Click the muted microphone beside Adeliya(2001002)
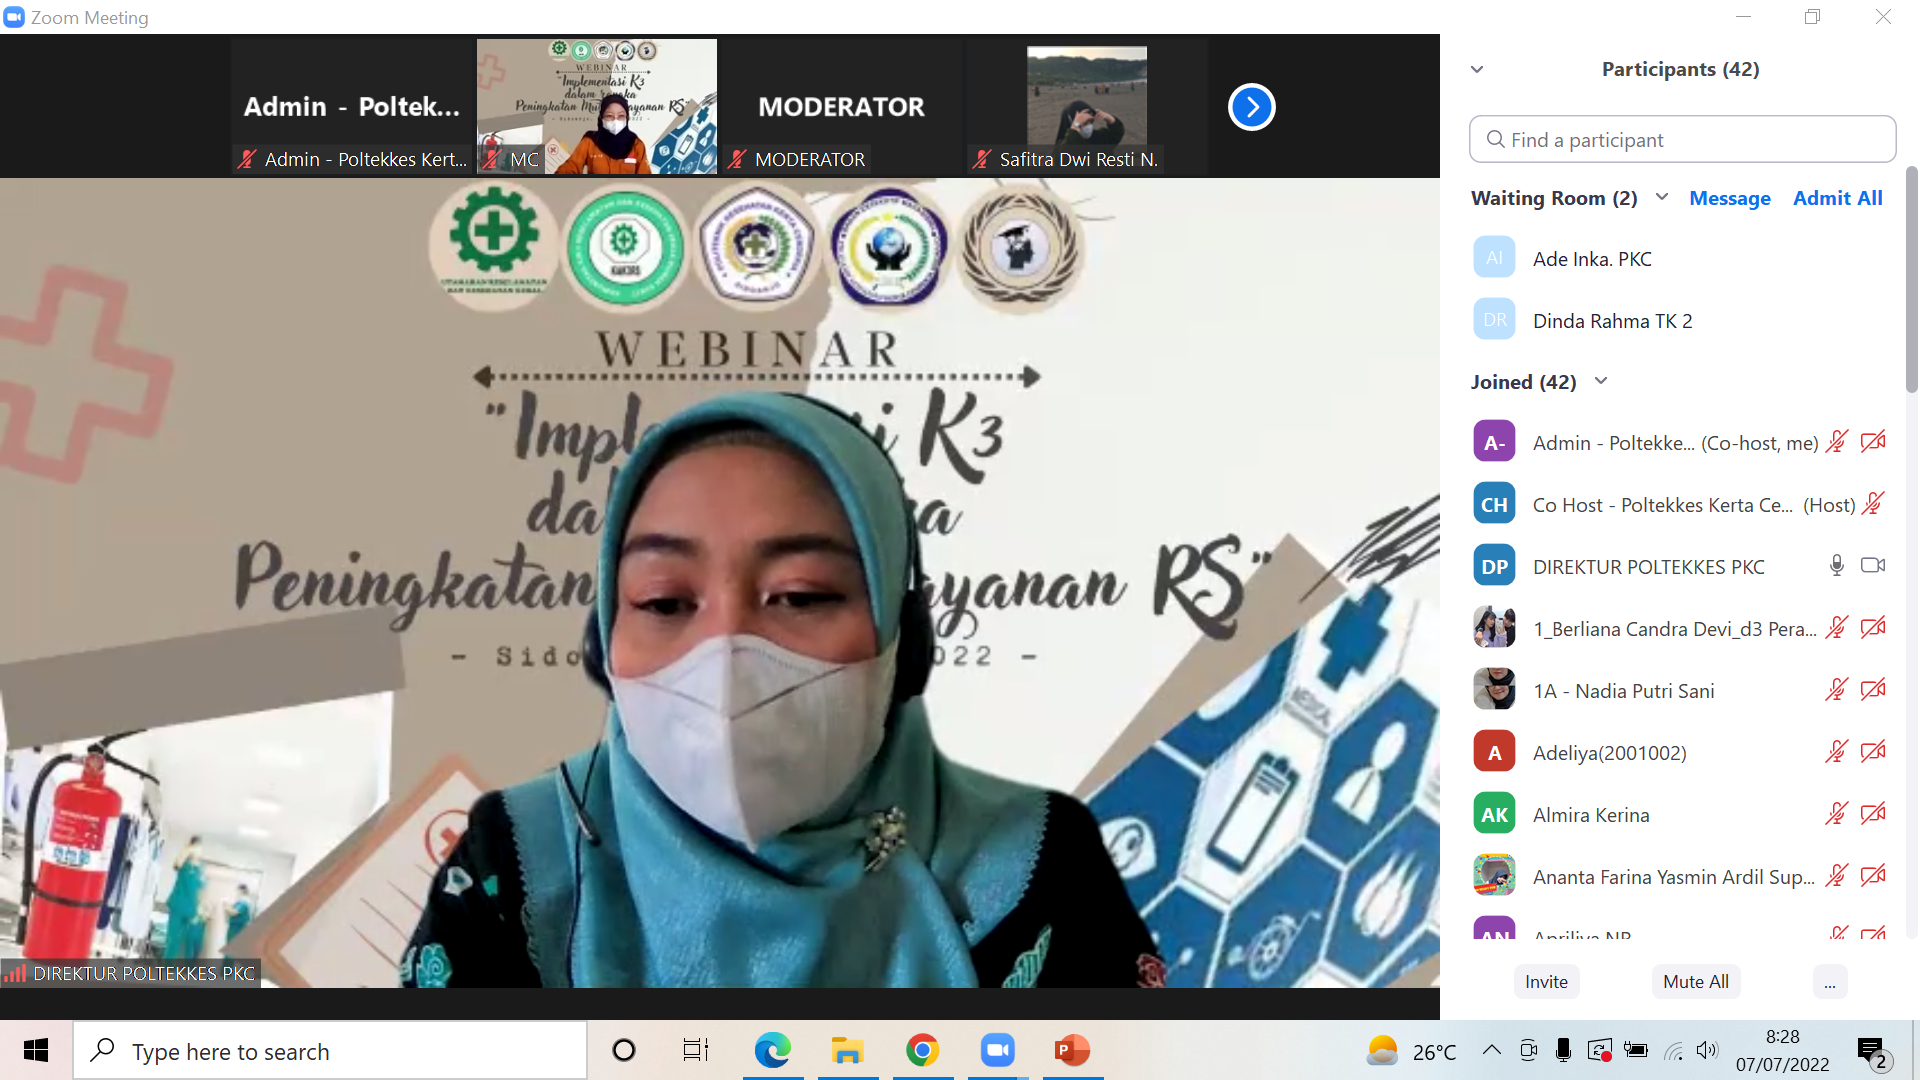Screen dimensions: 1920x1080 (1837, 751)
